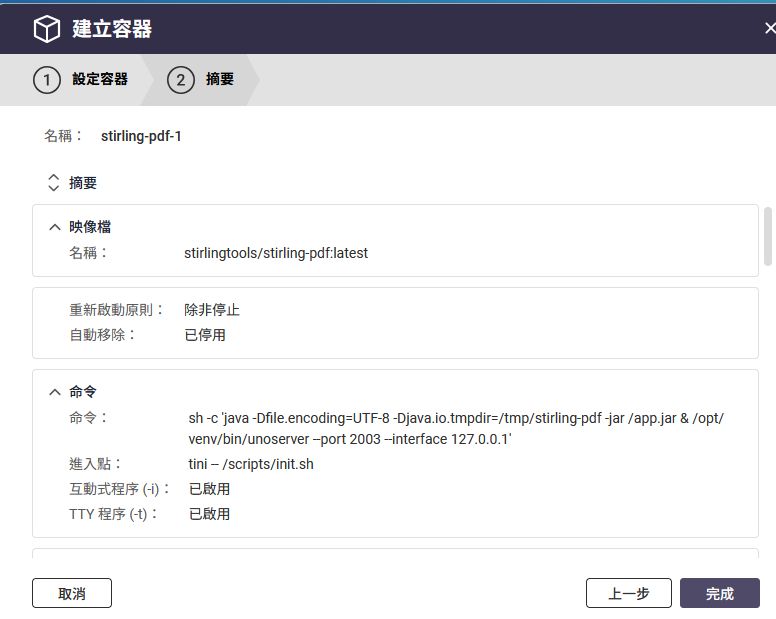Viewport: 776px width, 619px height.
Task: Click the summary panel vertical scrollbar
Action: pos(768,237)
